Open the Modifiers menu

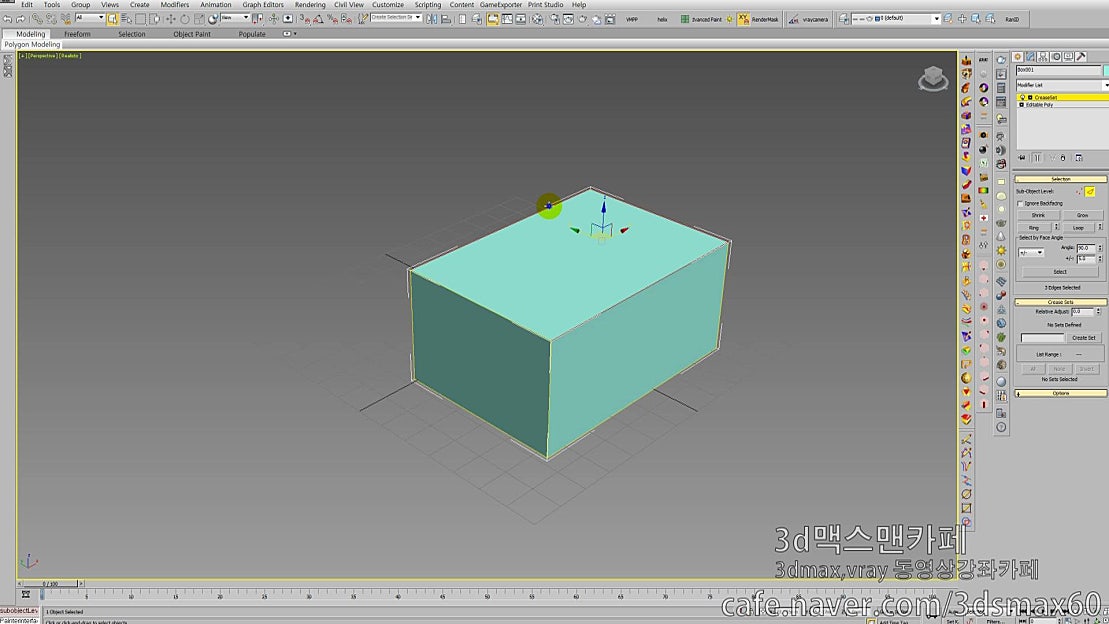coord(174,4)
